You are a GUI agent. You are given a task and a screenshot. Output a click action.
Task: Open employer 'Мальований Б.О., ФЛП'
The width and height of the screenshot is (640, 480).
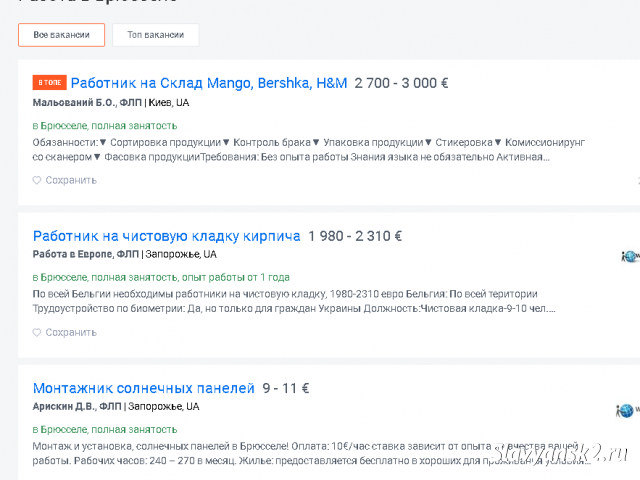[87, 102]
